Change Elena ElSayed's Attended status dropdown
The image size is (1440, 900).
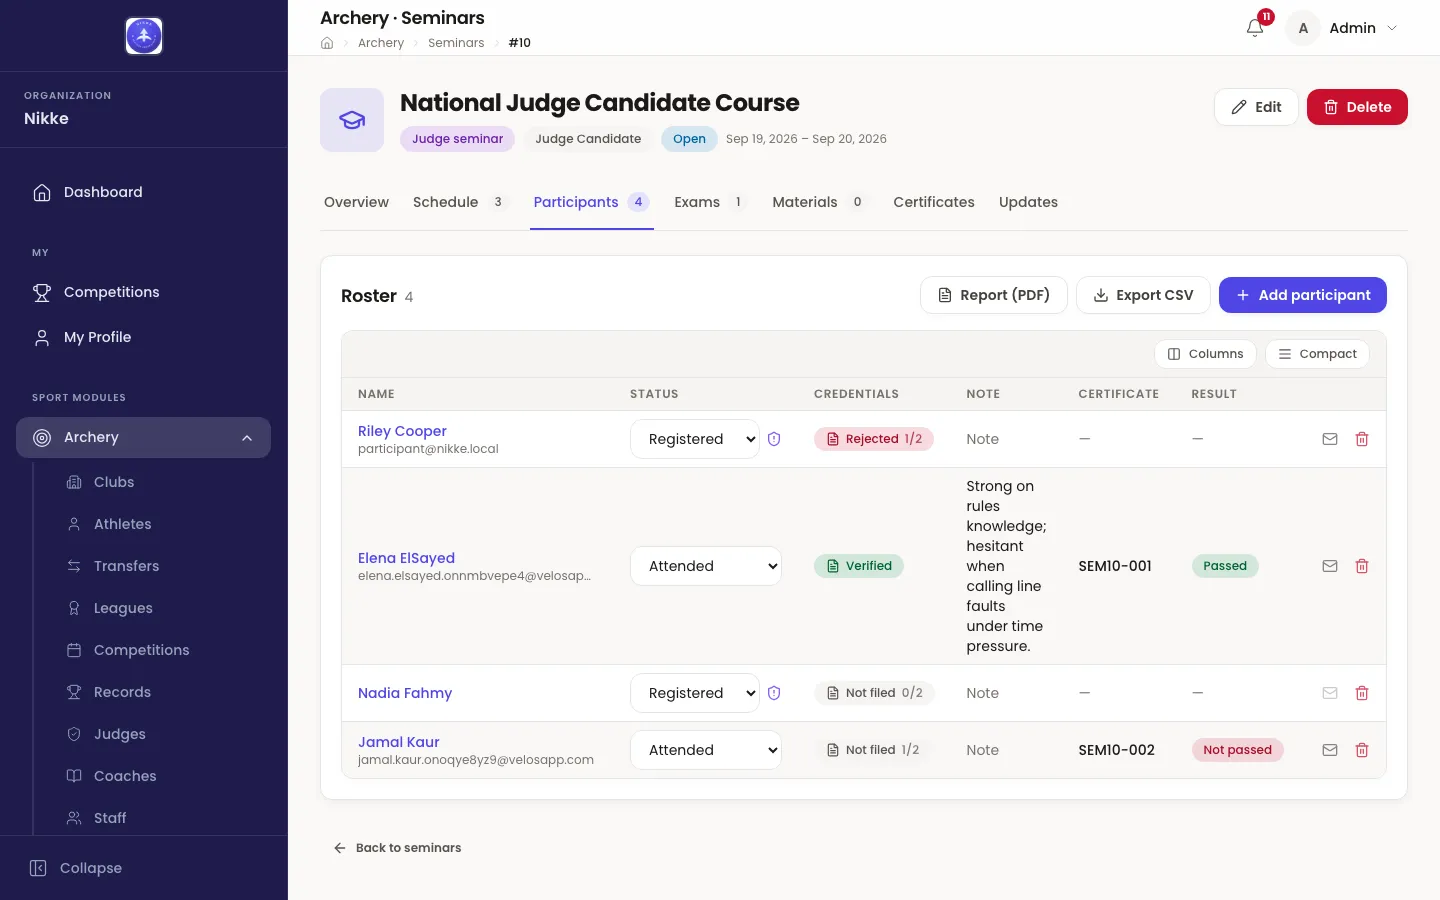point(706,566)
